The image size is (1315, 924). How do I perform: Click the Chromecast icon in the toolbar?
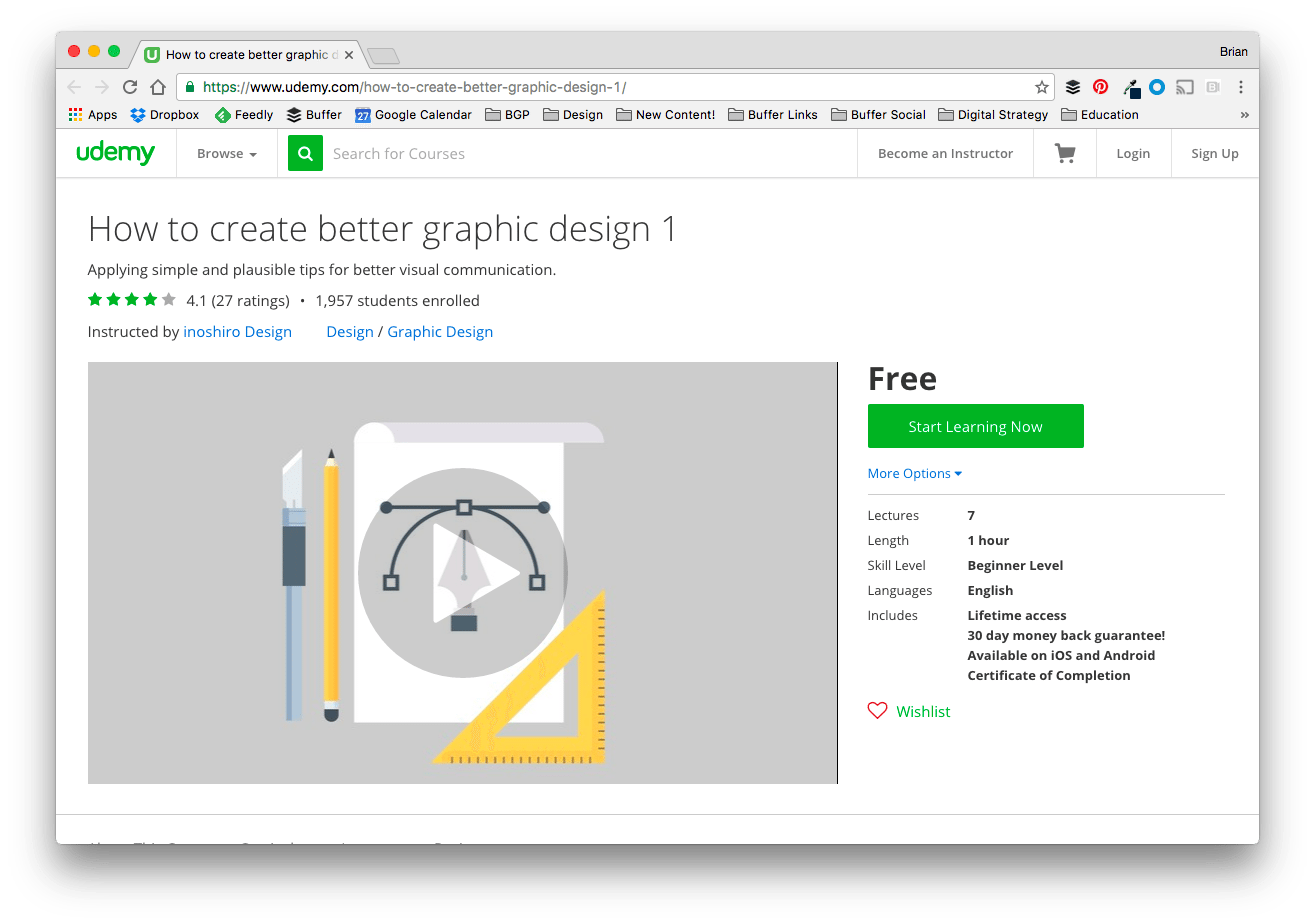pos(1184,87)
